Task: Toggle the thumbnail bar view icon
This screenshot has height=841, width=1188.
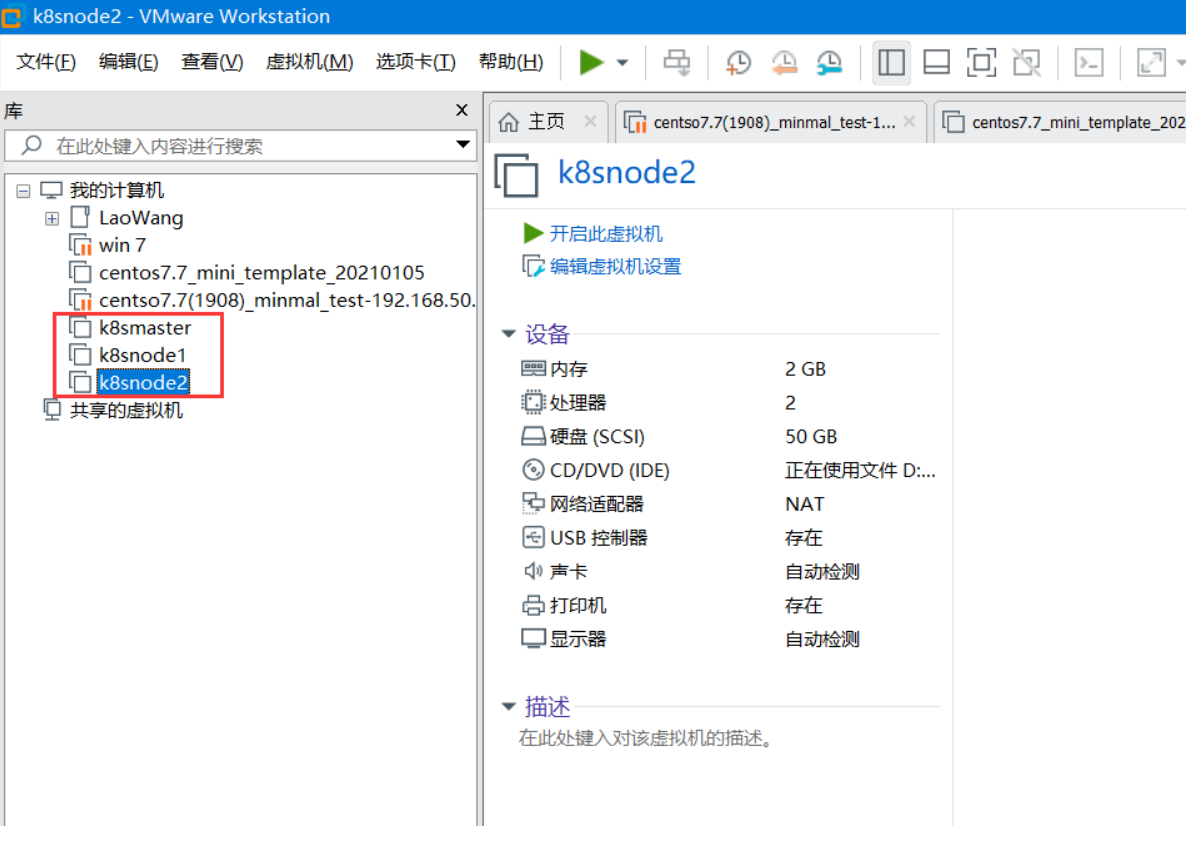Action: click(936, 63)
